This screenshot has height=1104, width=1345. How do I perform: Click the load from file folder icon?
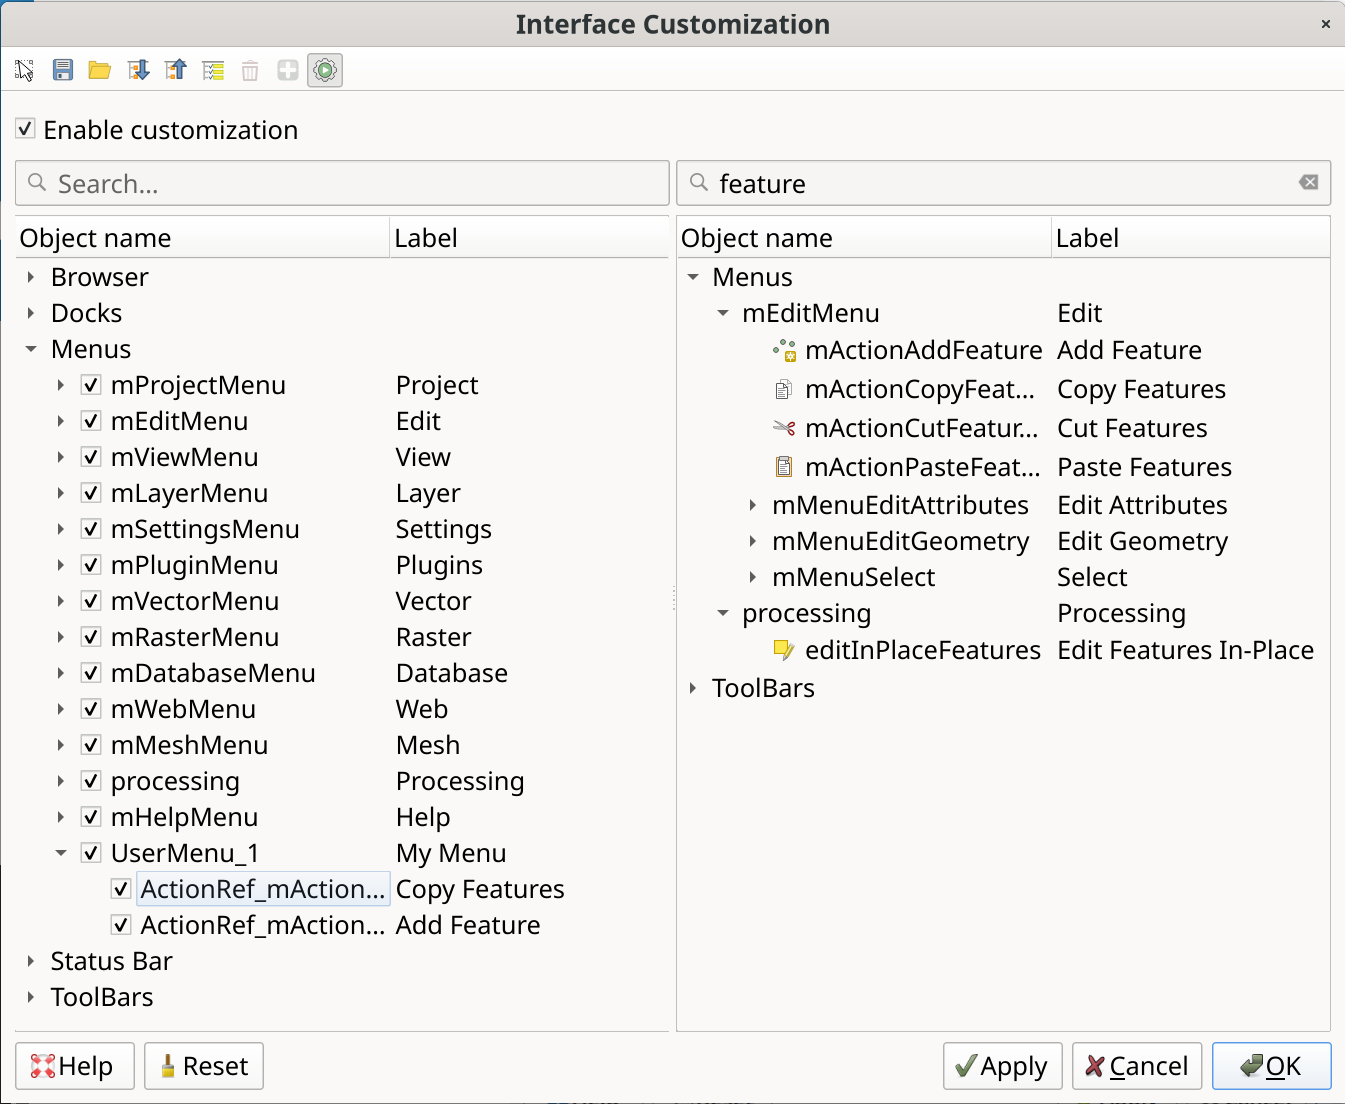[x=99, y=70]
